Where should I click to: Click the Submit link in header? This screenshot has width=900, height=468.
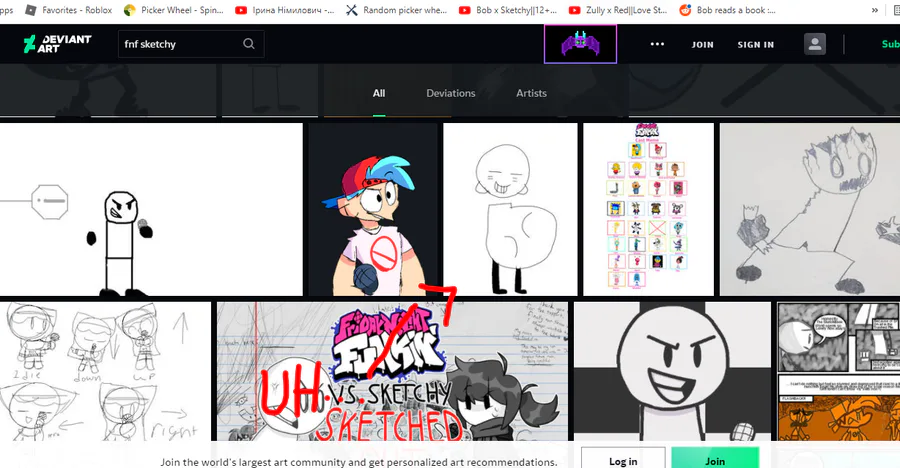tap(890, 44)
